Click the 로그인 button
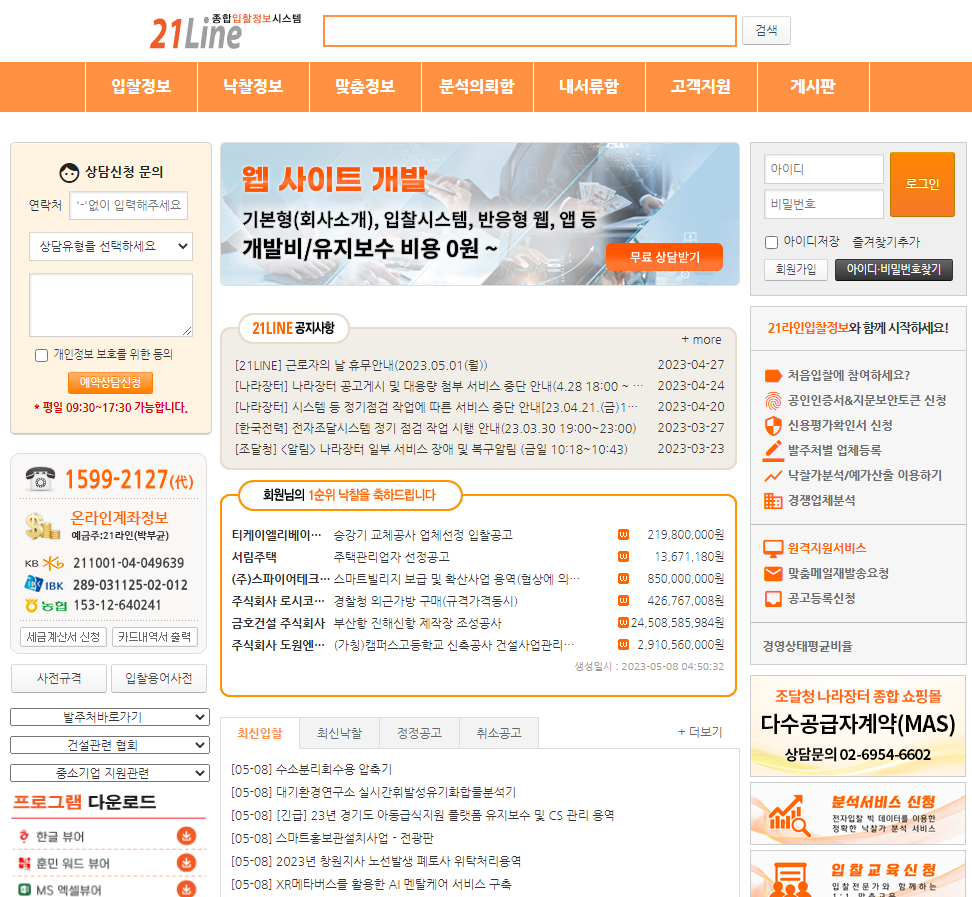The height and width of the screenshot is (897, 972). click(x=921, y=185)
